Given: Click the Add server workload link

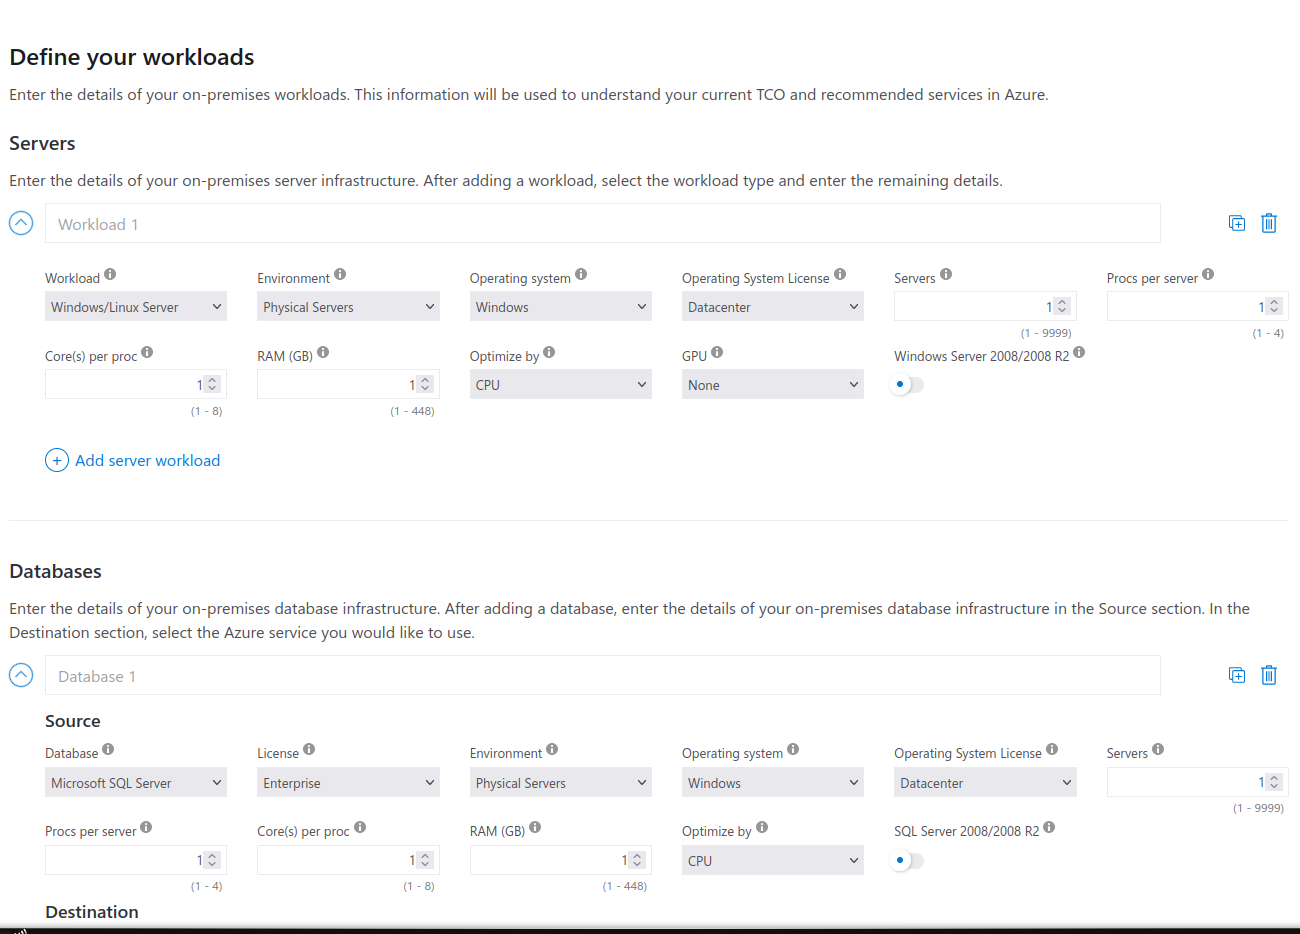Looking at the screenshot, I should [147, 460].
